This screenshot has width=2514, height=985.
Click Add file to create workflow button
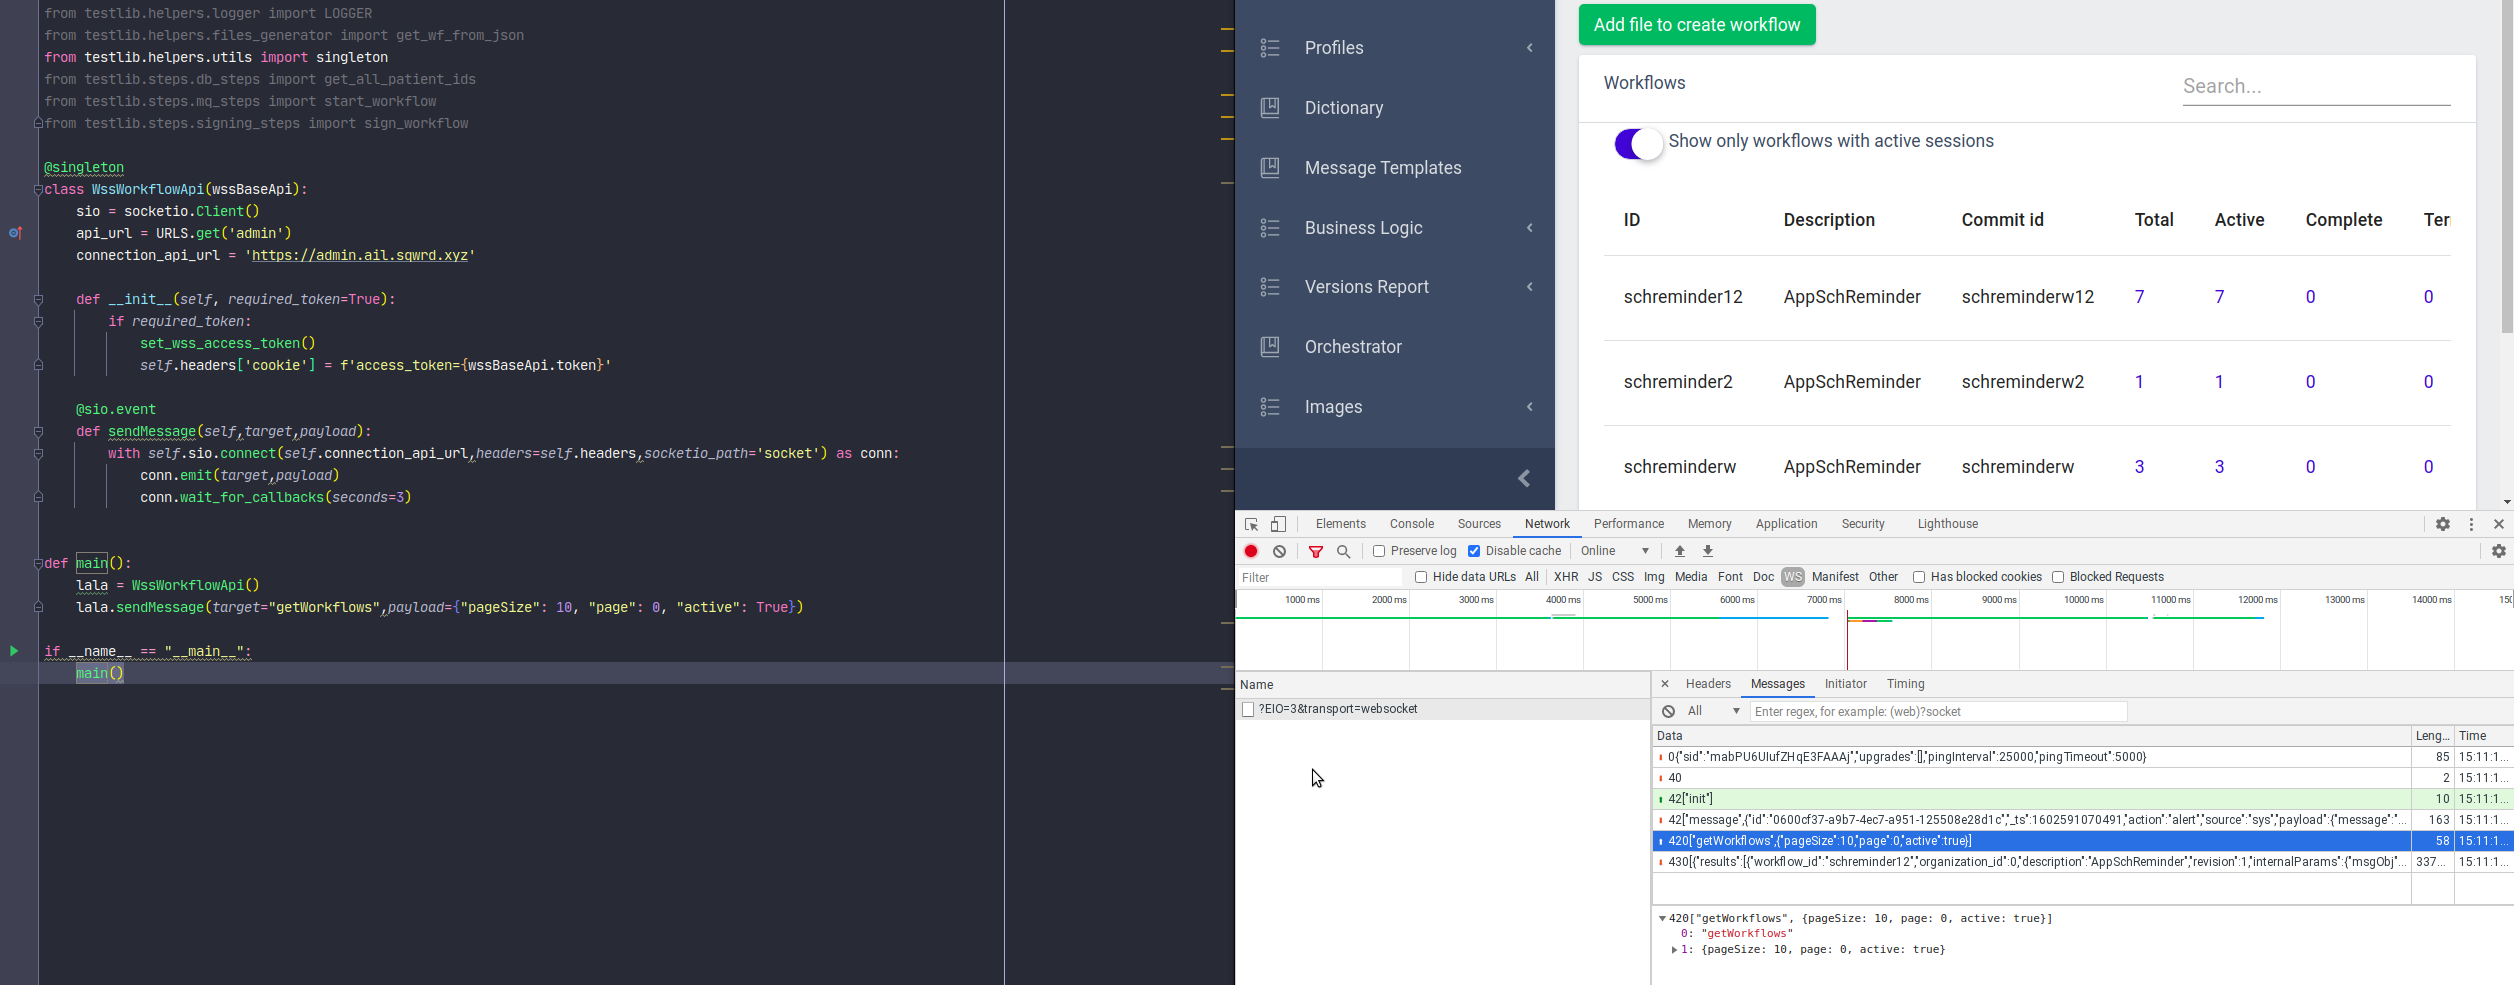(1697, 25)
